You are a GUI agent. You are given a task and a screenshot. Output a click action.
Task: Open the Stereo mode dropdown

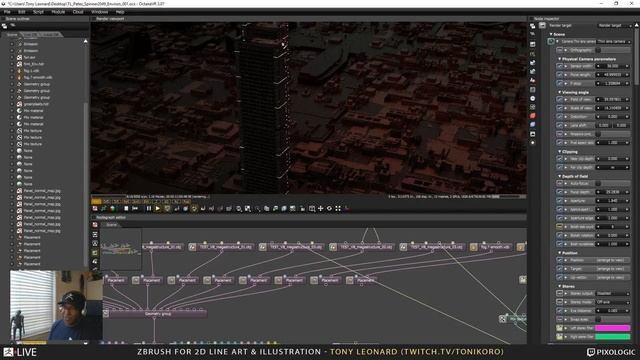tap(613, 302)
